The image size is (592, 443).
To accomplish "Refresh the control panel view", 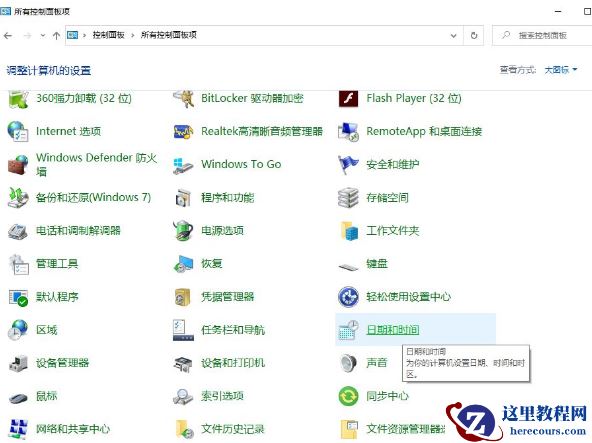I will [x=474, y=36].
